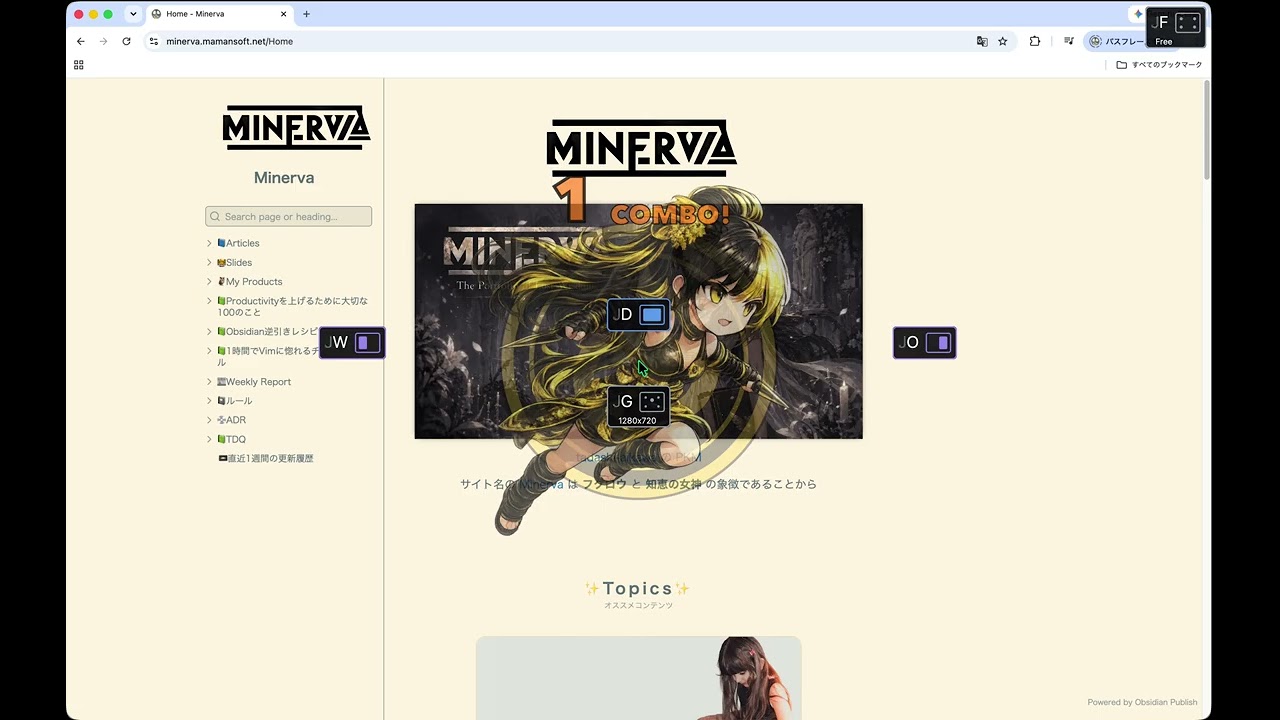
Task: Open TDQ in the sidebar
Action: pos(231,439)
